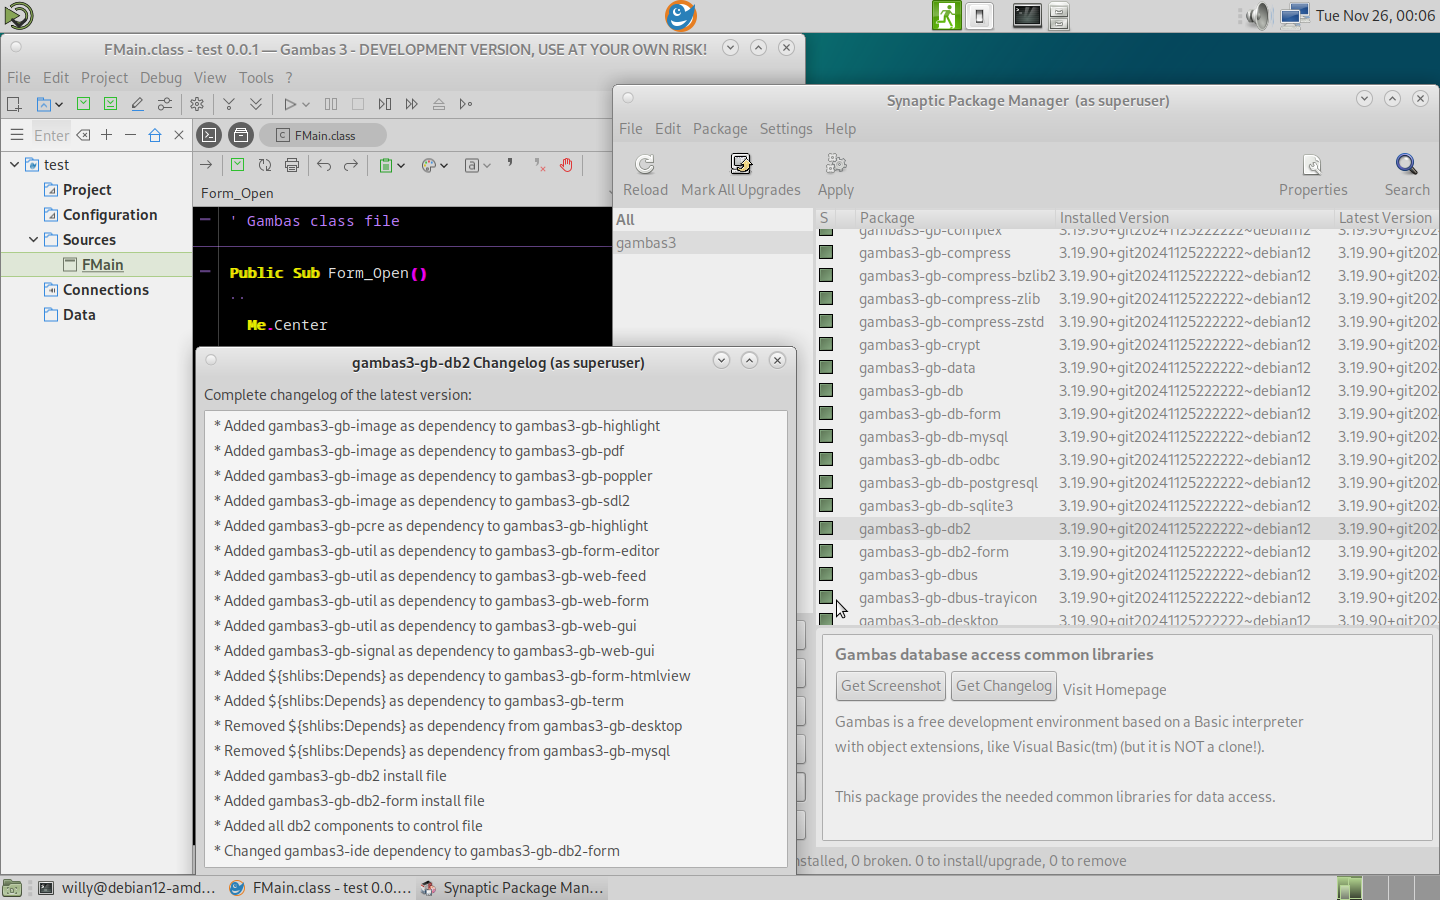
Task: Click the Run until cursor icon
Action: [x=466, y=104]
